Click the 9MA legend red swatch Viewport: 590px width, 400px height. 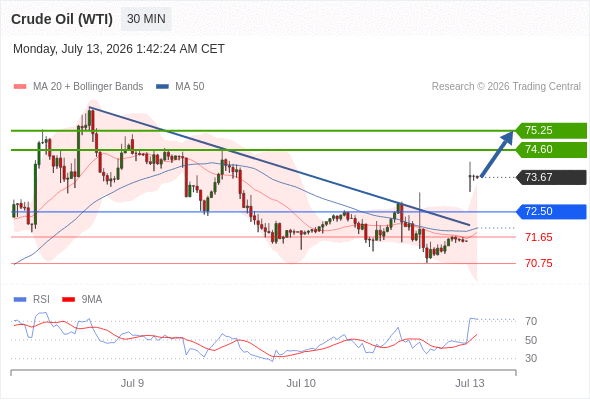click(68, 300)
